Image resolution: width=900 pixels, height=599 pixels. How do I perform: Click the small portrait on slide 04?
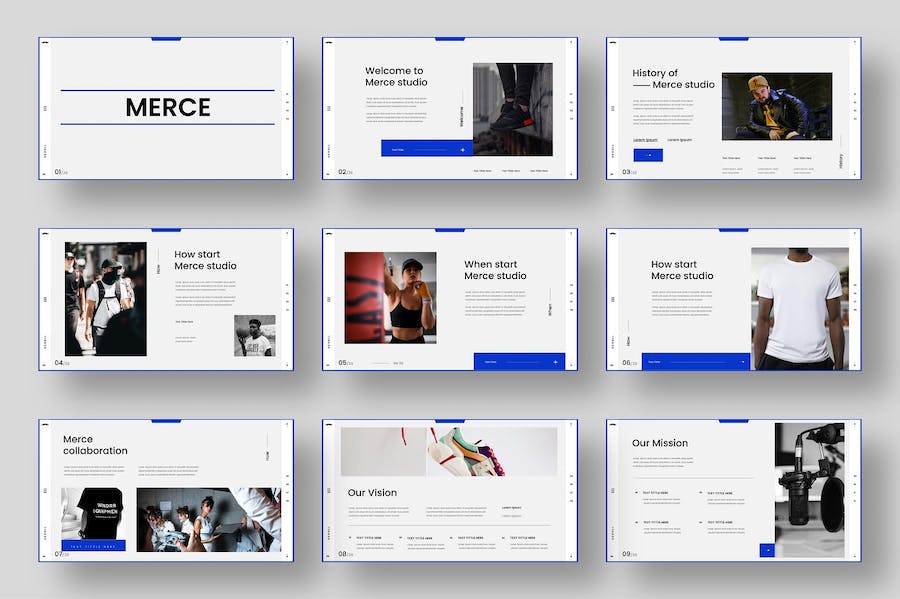254,336
